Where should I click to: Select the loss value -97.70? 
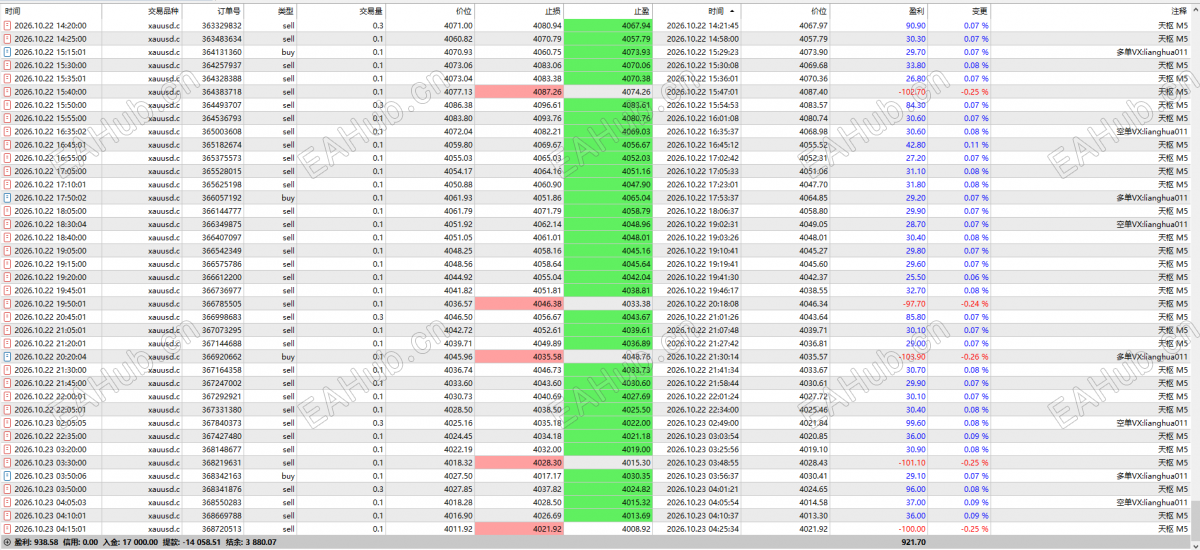point(913,303)
